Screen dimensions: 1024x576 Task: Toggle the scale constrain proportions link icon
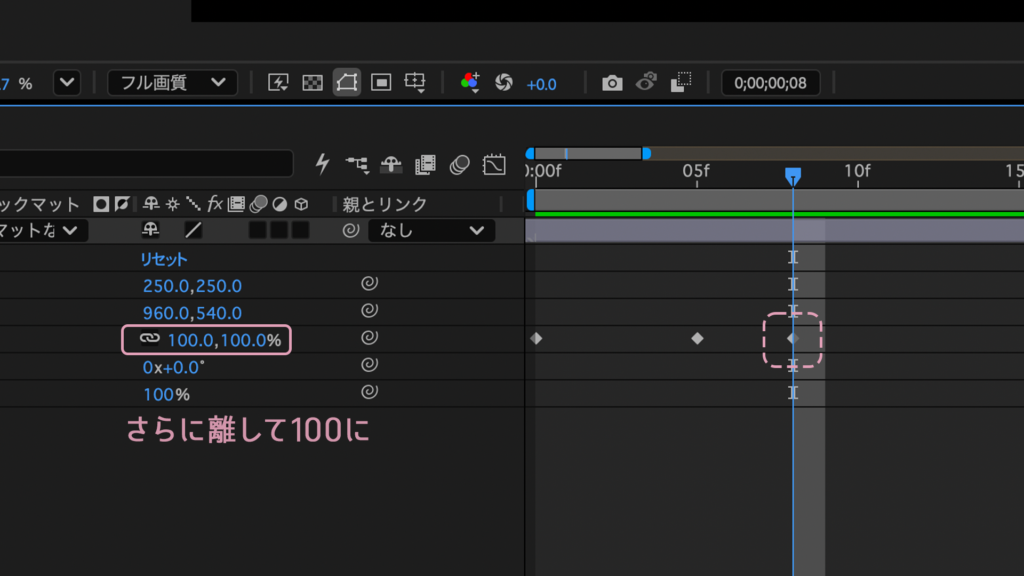(150, 338)
